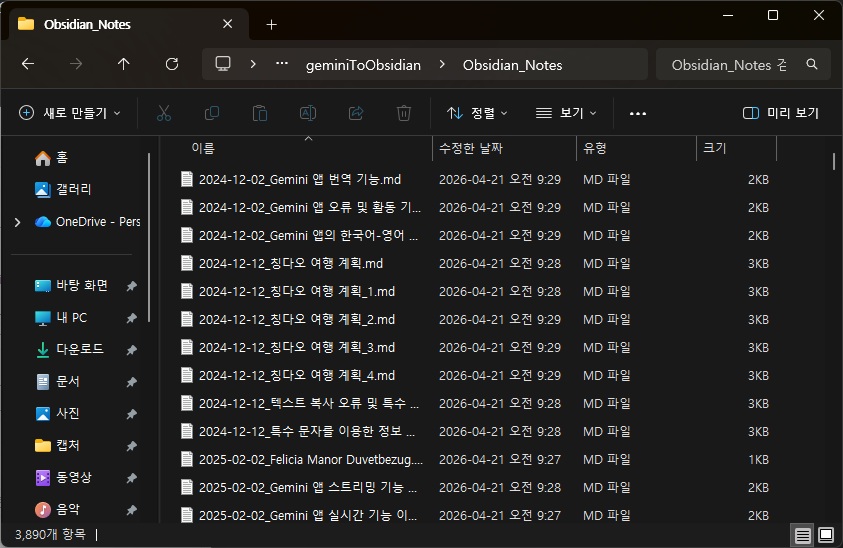Click the Rename icon in the toolbar
Screen dimensions: 843x548
coord(308,113)
